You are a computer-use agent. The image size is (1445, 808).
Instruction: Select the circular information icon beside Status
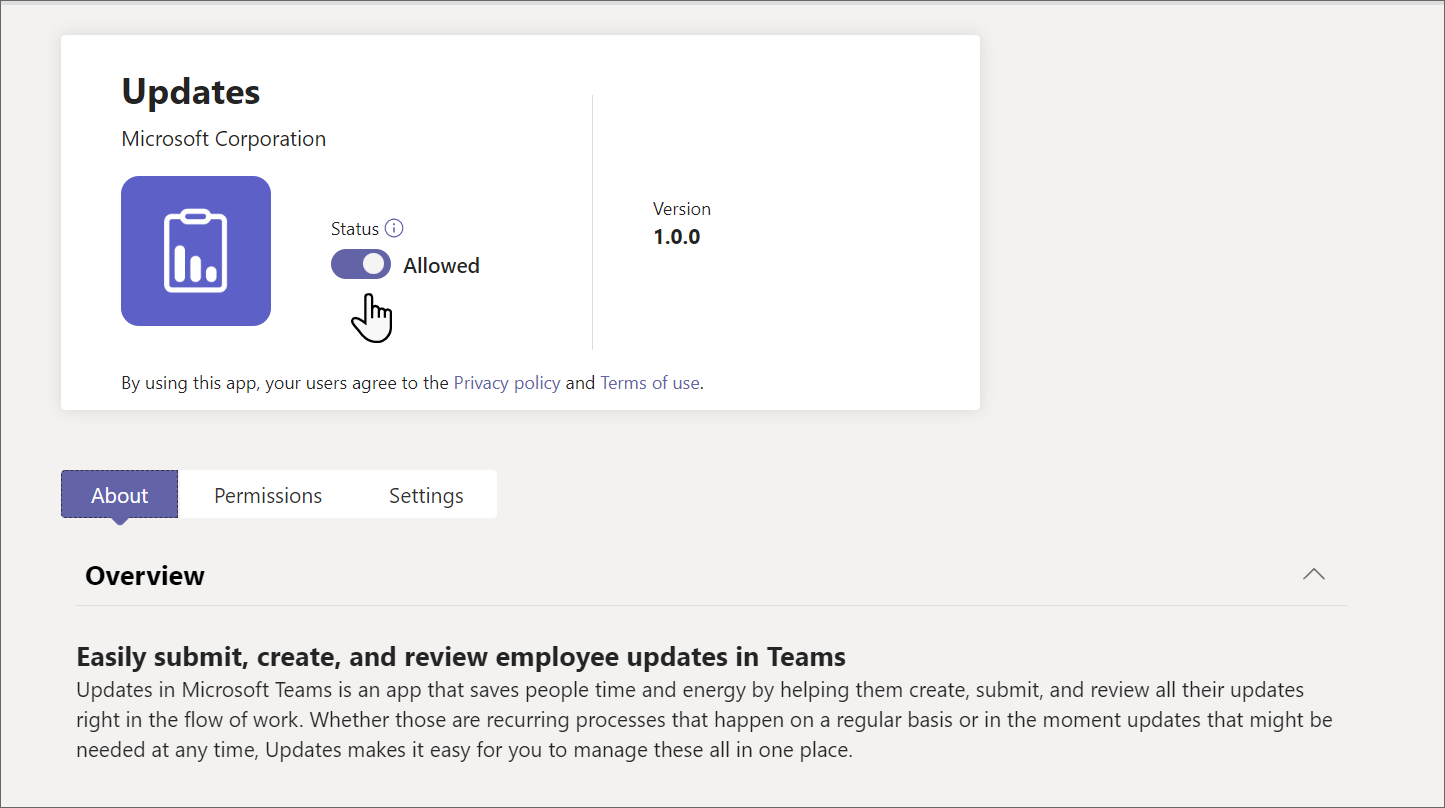click(394, 228)
